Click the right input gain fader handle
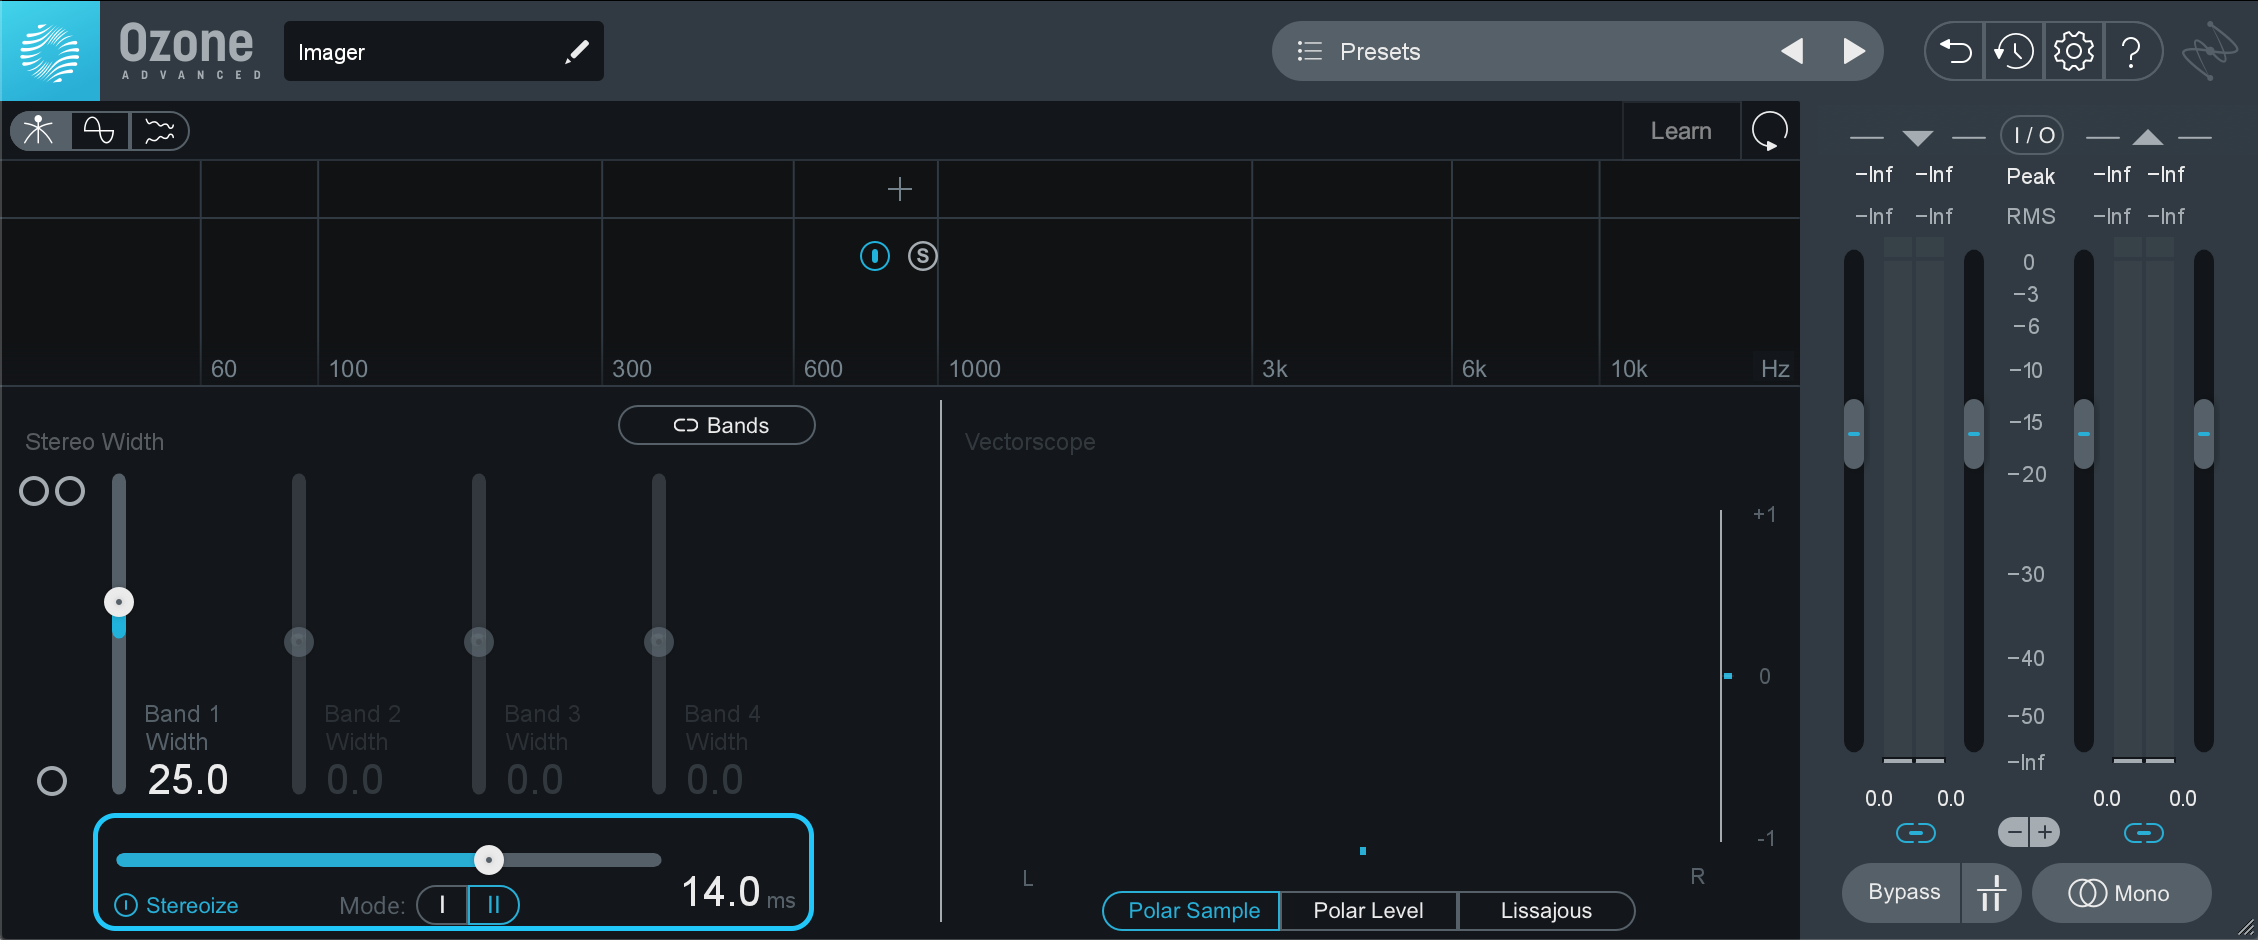This screenshot has width=2258, height=940. pyautogui.click(x=1974, y=434)
